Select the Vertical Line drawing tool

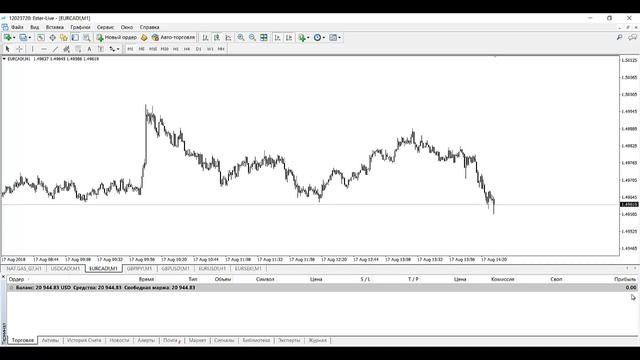click(x=33, y=49)
